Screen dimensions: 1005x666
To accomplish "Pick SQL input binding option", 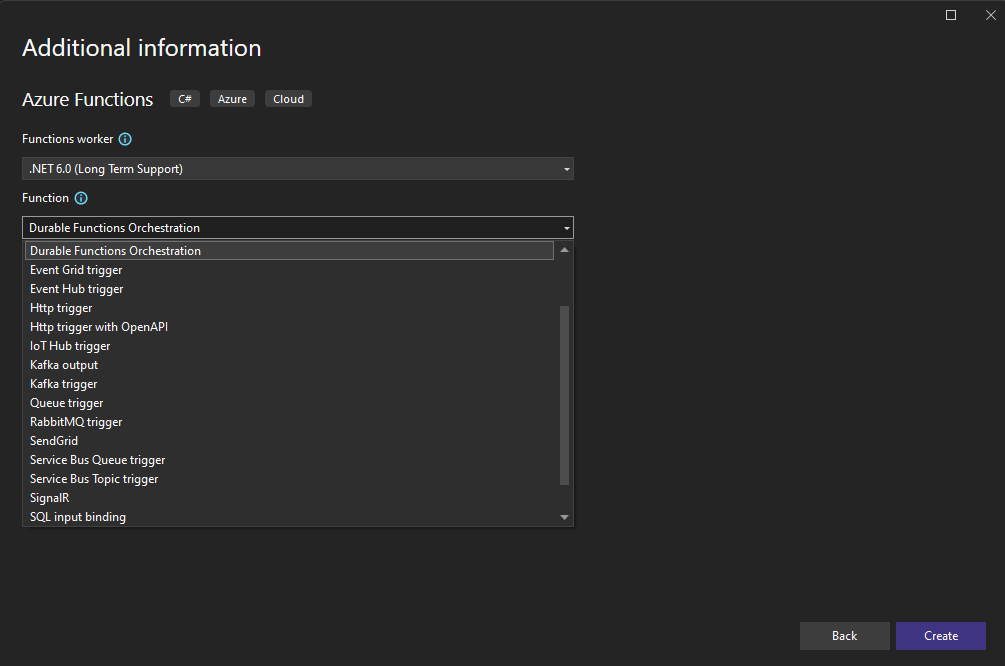I will (x=78, y=517).
